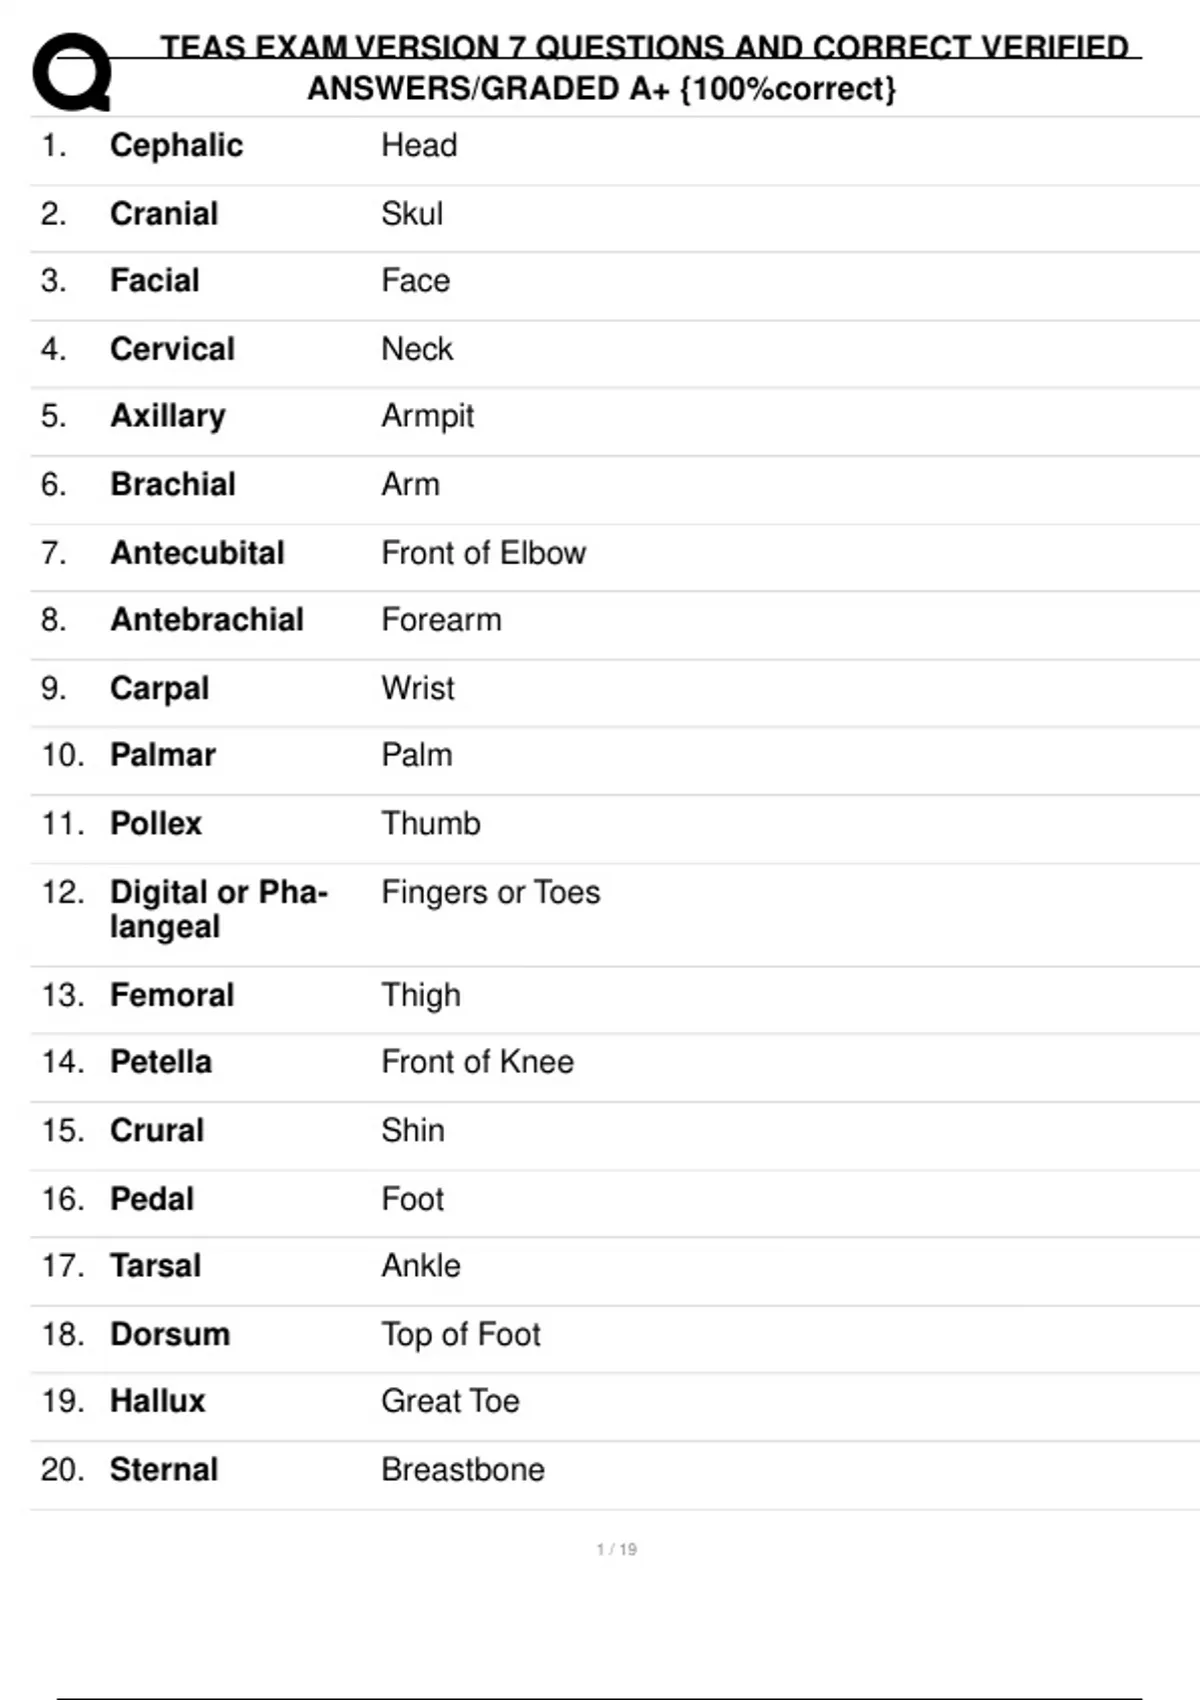Select the term 'Facial'
The height and width of the screenshot is (1700, 1200).
(x=154, y=281)
